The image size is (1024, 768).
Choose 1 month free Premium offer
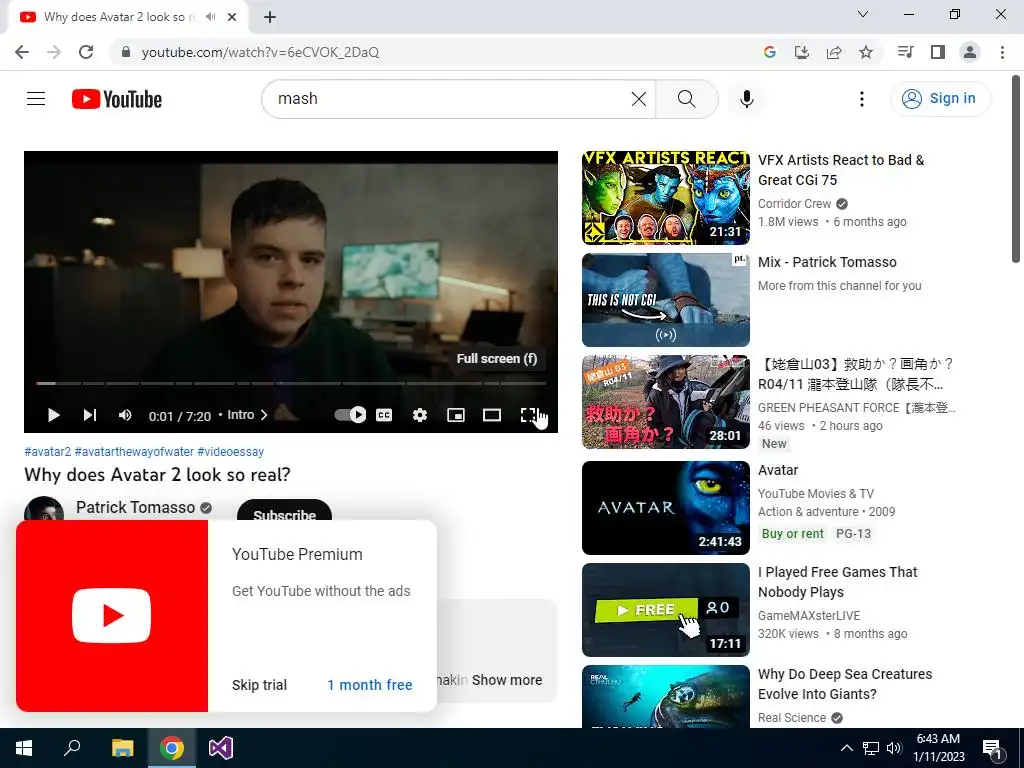click(x=370, y=684)
